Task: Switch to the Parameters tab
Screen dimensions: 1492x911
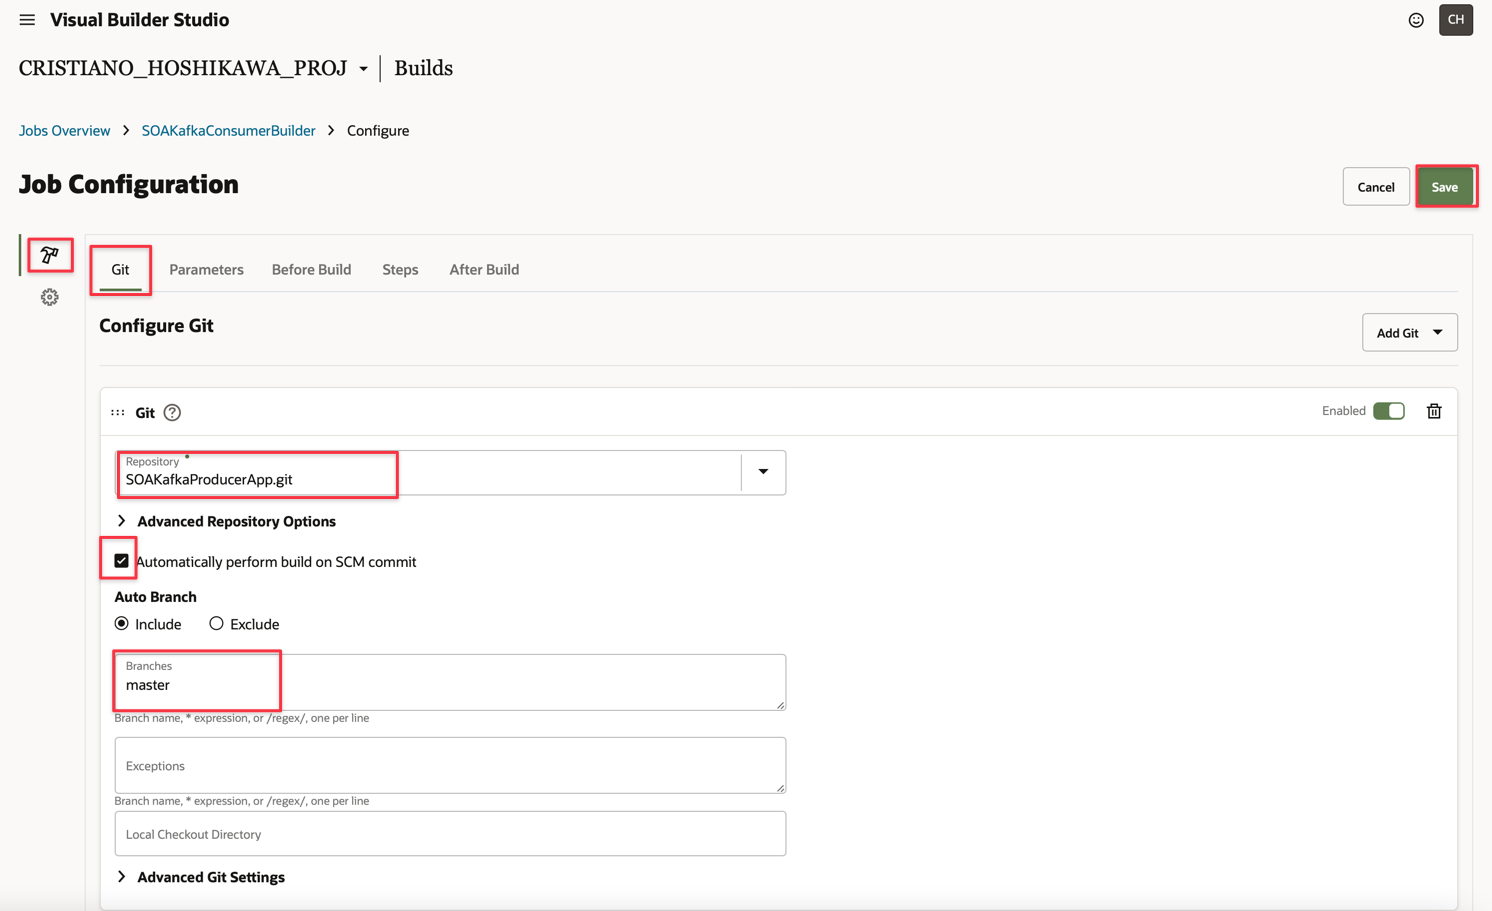Action: [206, 269]
